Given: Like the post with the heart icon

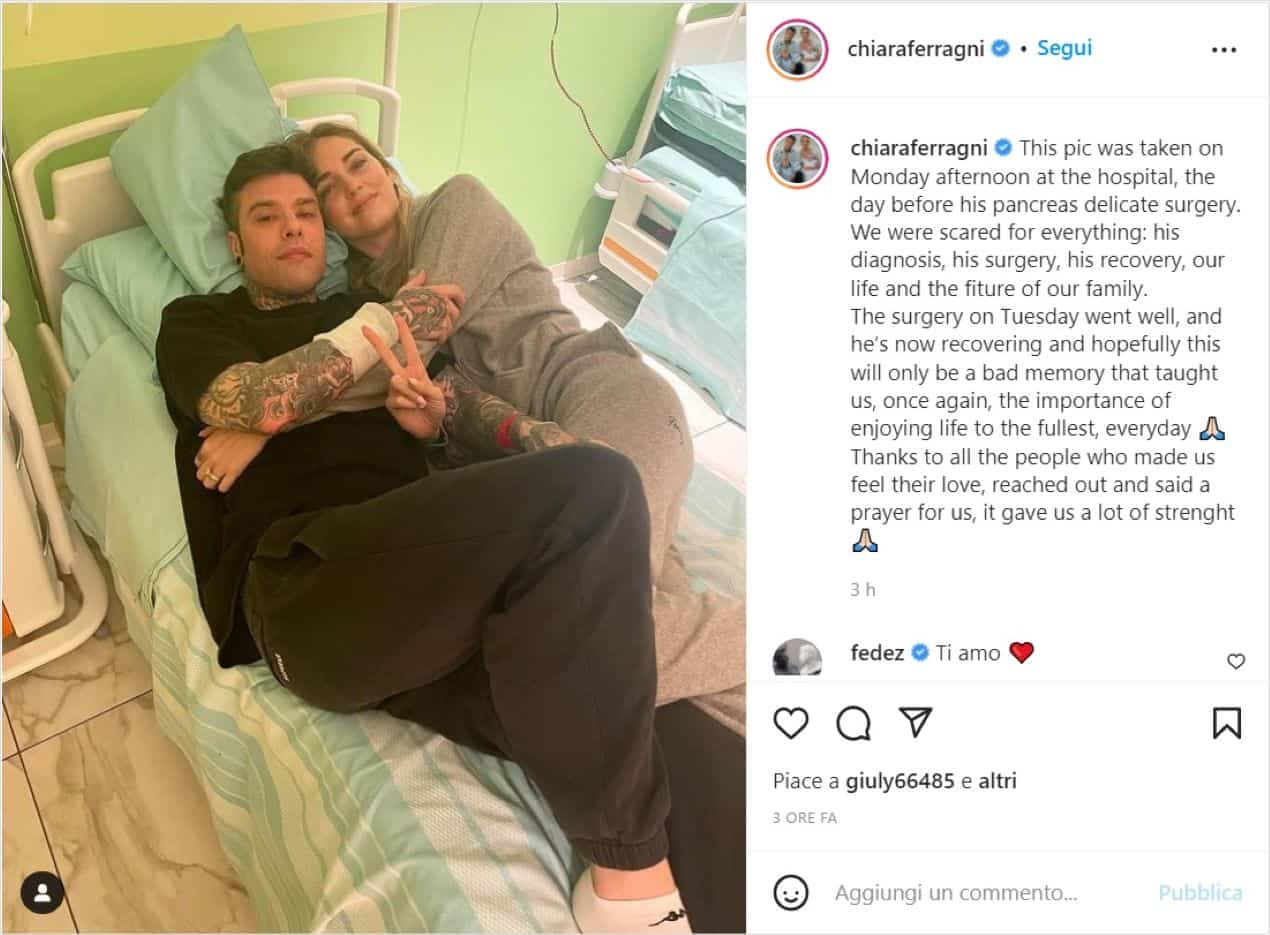Looking at the screenshot, I should [x=791, y=723].
